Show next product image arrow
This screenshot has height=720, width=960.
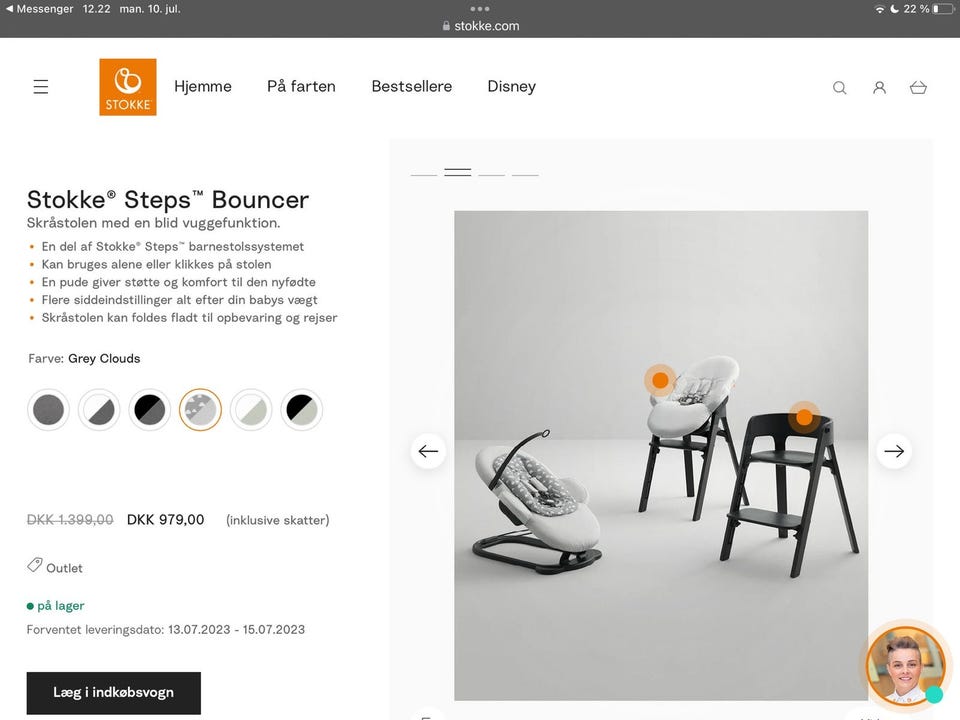pyautogui.click(x=894, y=451)
